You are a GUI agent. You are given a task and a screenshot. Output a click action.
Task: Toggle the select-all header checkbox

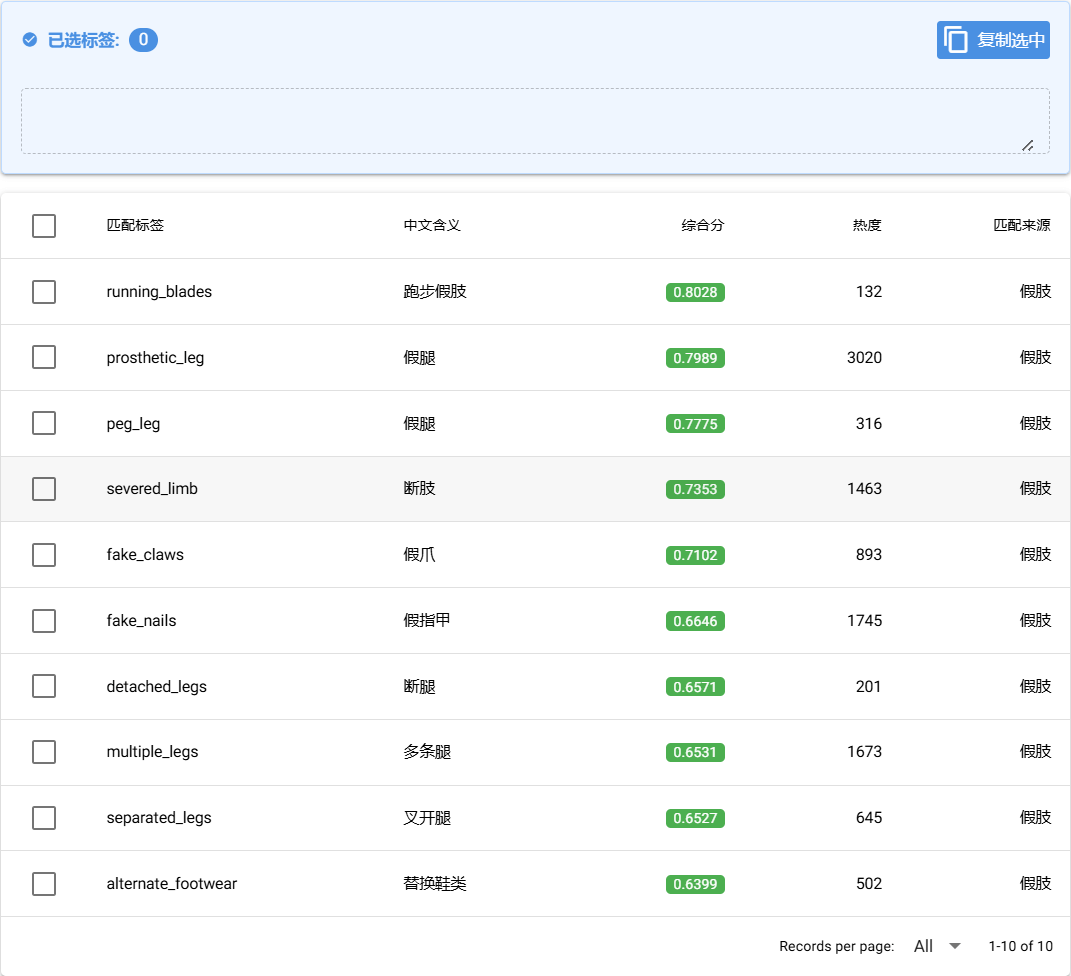(x=44, y=226)
